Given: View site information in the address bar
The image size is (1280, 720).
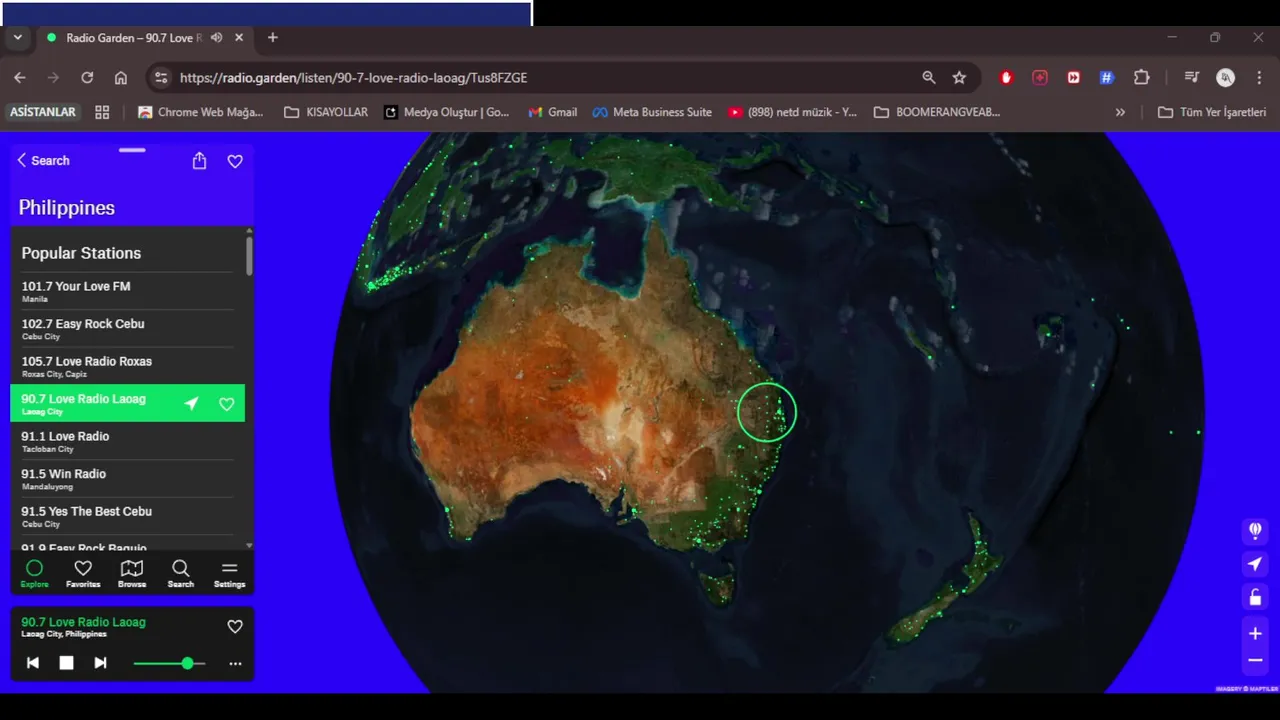Looking at the screenshot, I should [161, 77].
